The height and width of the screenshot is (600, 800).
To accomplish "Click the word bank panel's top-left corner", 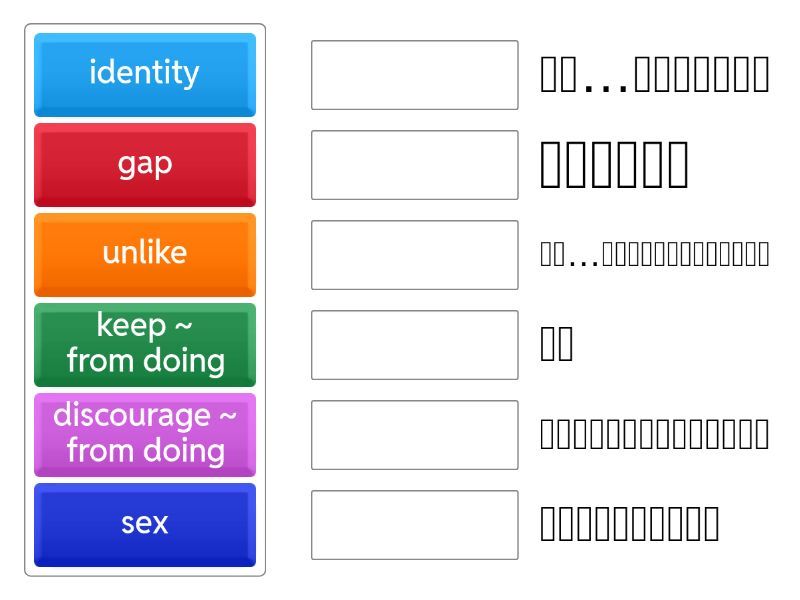I will click(28, 28).
